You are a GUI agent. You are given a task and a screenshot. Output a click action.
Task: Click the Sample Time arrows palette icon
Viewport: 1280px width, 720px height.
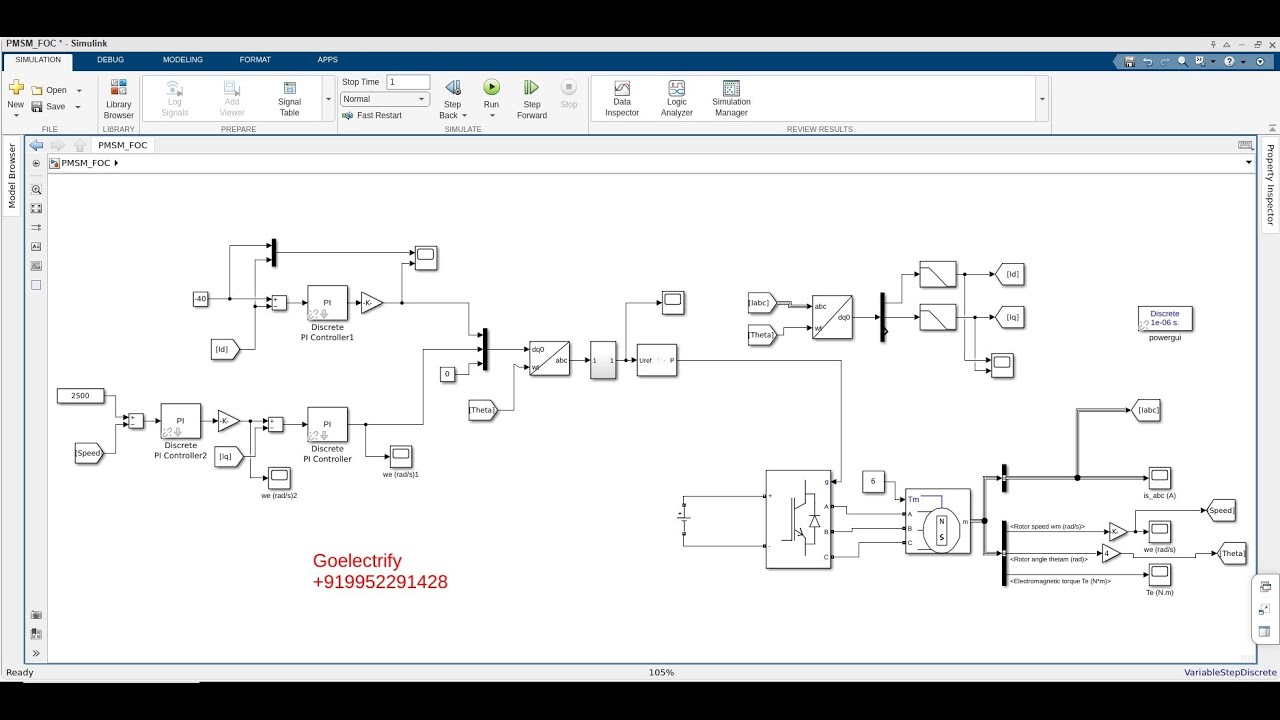[36, 227]
